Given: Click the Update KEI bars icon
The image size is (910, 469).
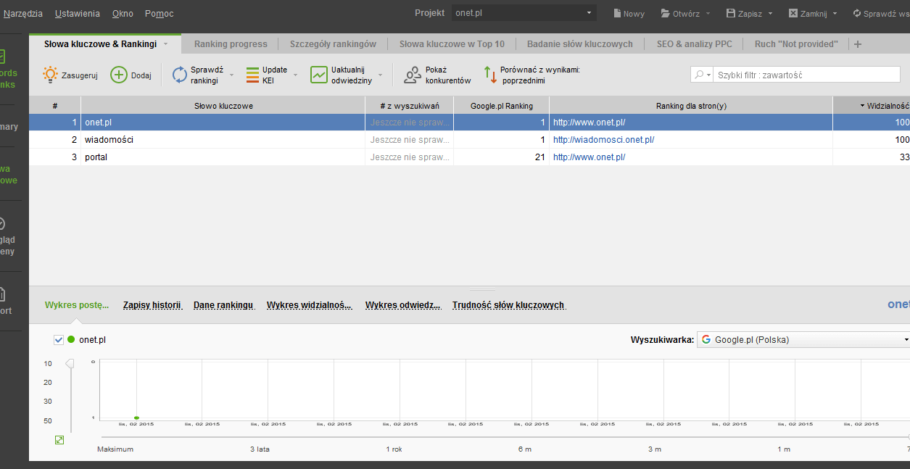Looking at the screenshot, I should 252,75.
